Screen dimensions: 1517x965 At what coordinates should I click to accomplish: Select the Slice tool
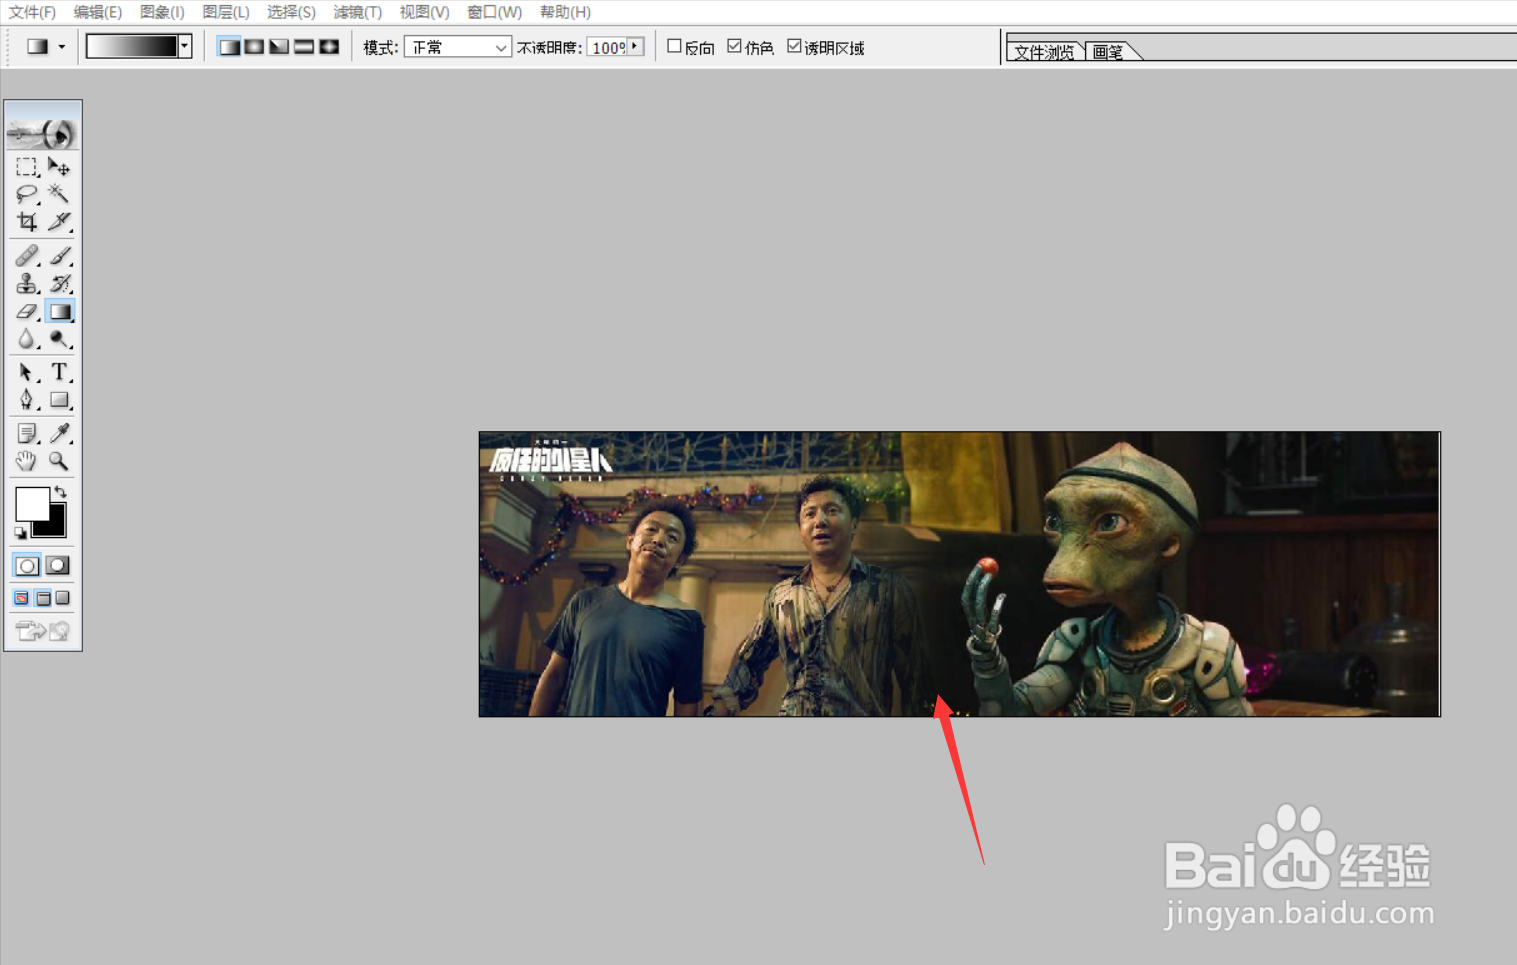point(59,221)
